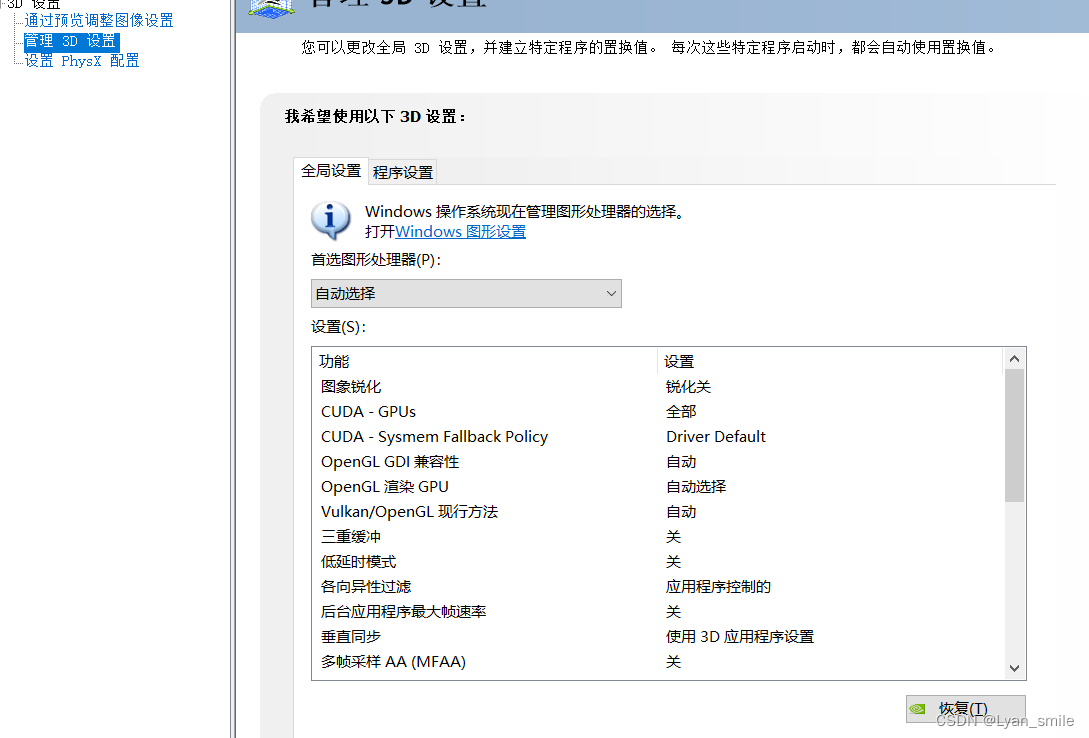Click the 应用程序控制的 setting value
This screenshot has width=1089, height=738.
(x=718, y=587)
